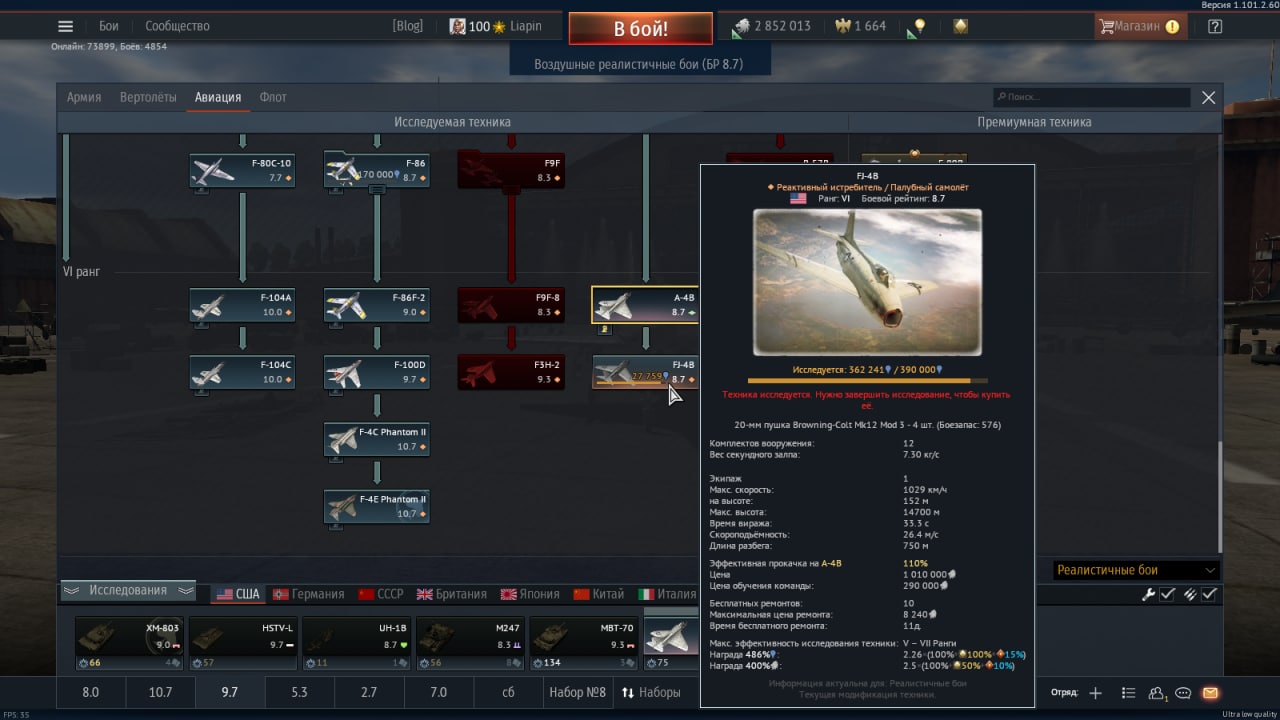This screenshot has height=720, width=1280.
Task: Select the F-104C aircraft card
Action: tap(242, 372)
